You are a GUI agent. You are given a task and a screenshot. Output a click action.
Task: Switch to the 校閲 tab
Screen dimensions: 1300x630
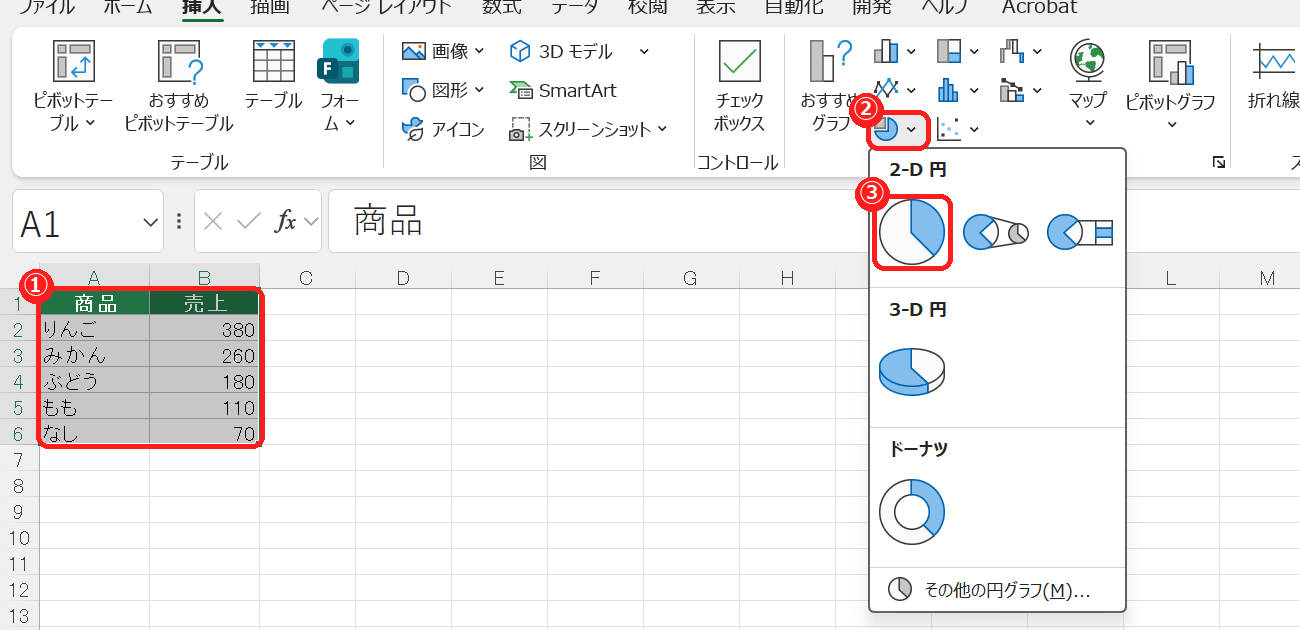click(649, 7)
